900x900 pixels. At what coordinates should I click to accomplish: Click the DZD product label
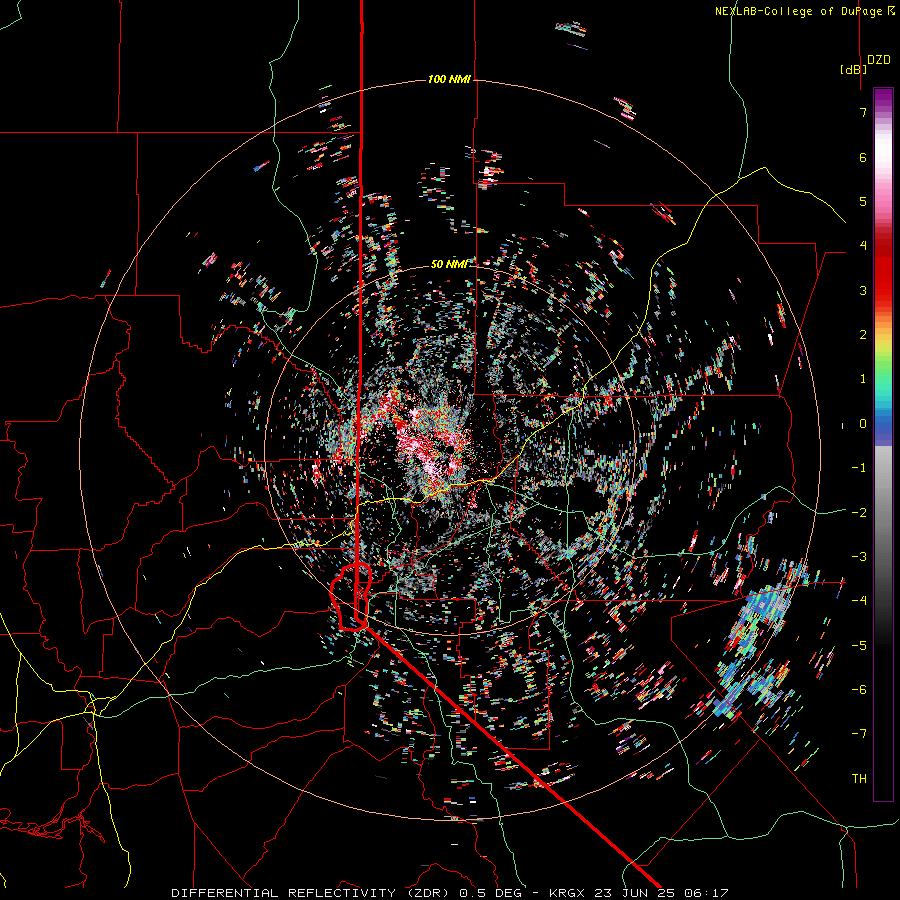(879, 60)
